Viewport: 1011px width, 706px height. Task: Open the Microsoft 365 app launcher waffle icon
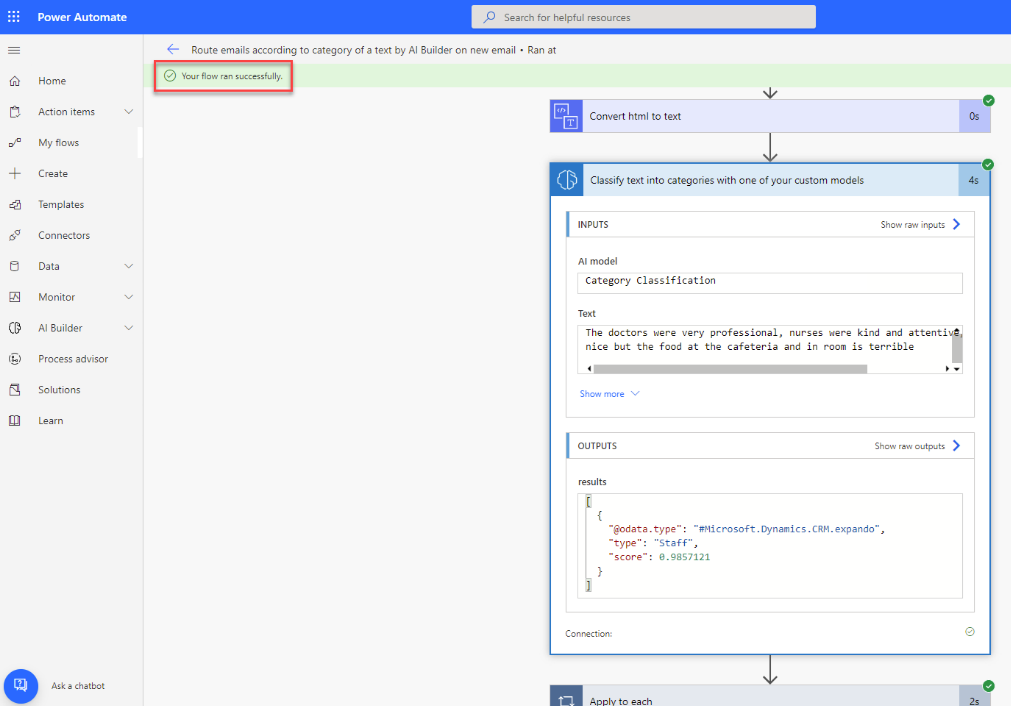14,16
